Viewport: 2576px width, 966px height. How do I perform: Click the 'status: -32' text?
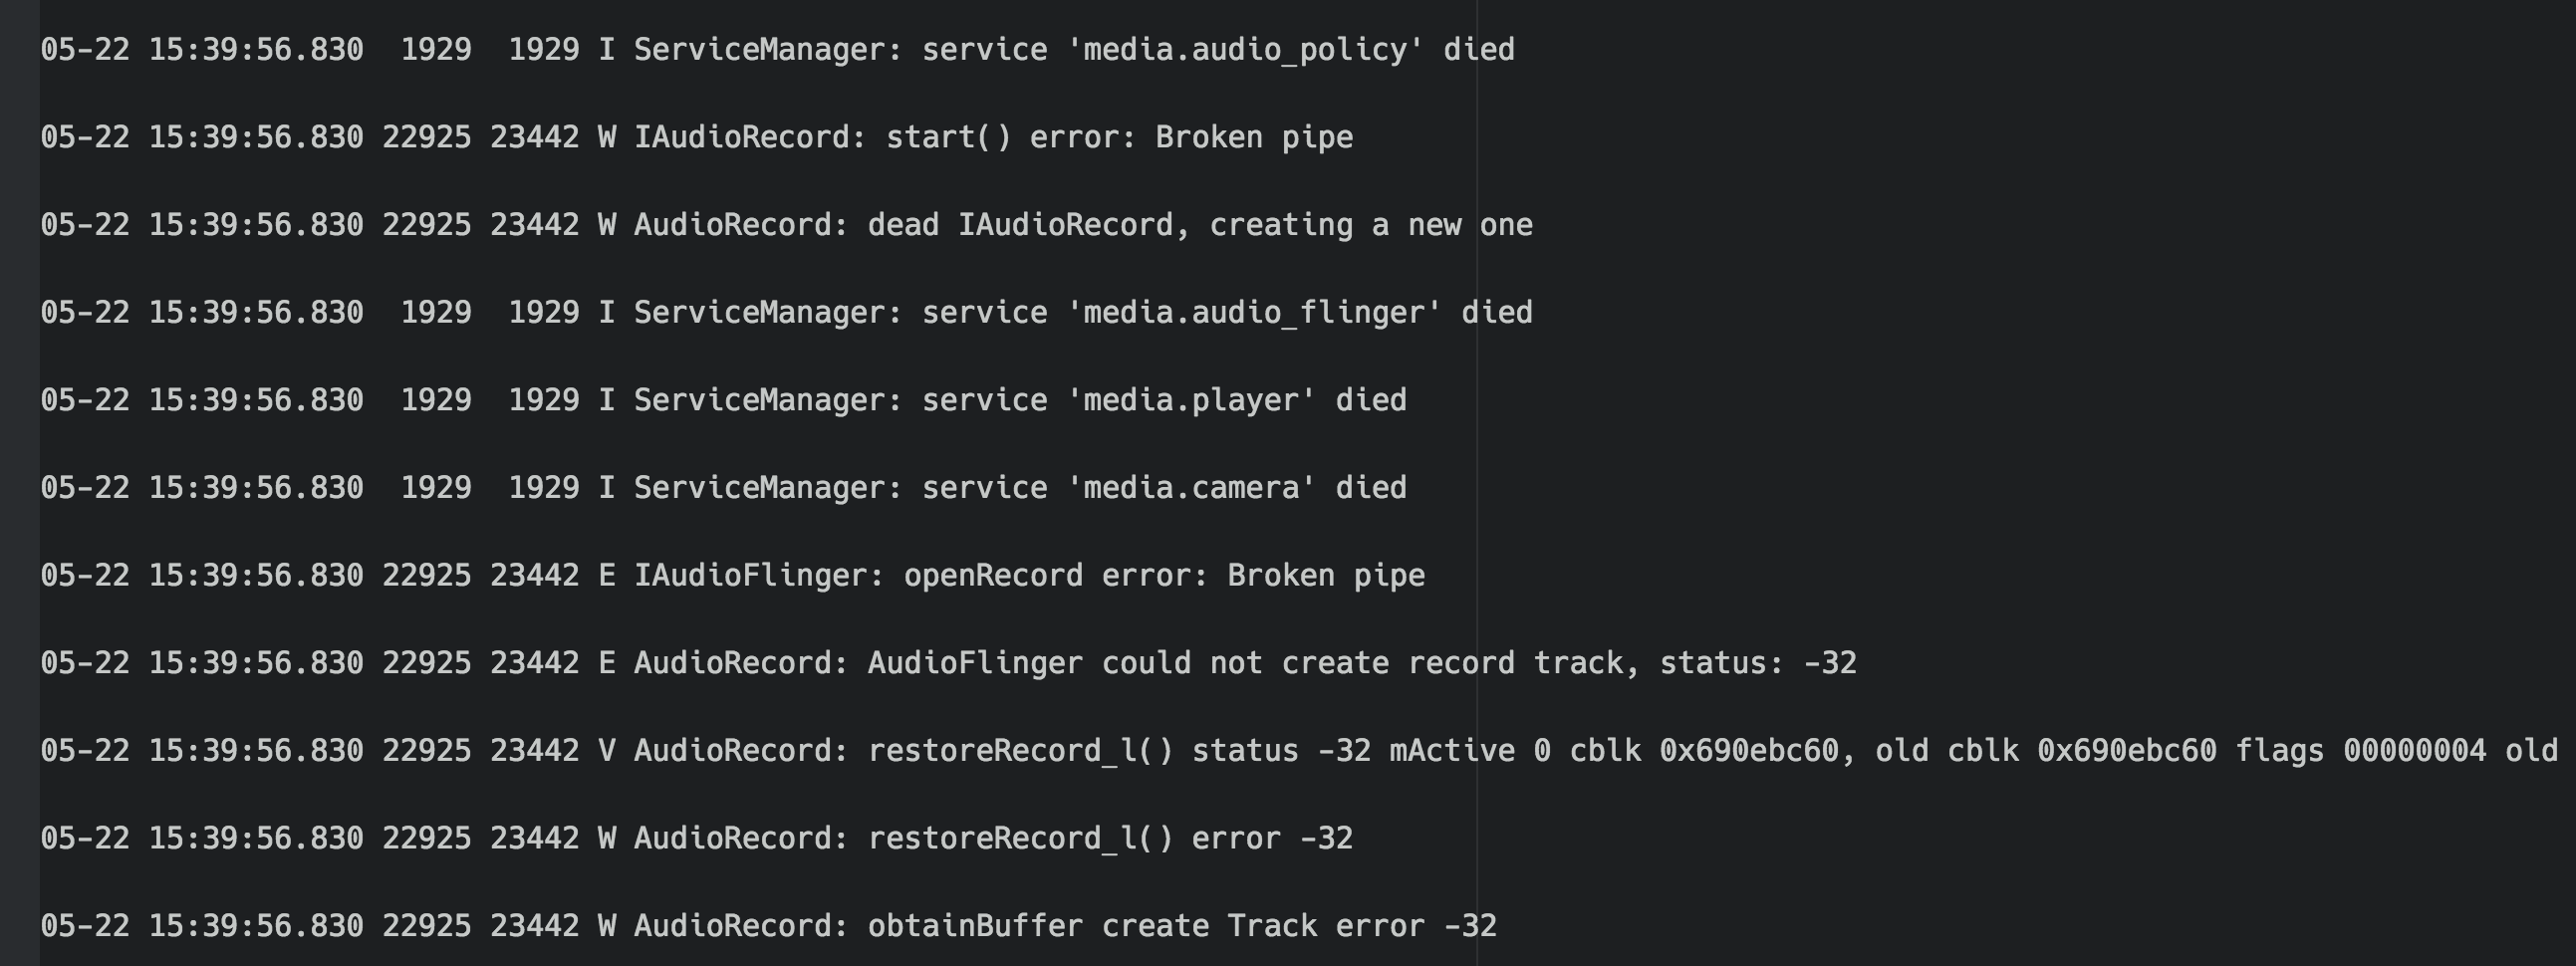(1757, 663)
